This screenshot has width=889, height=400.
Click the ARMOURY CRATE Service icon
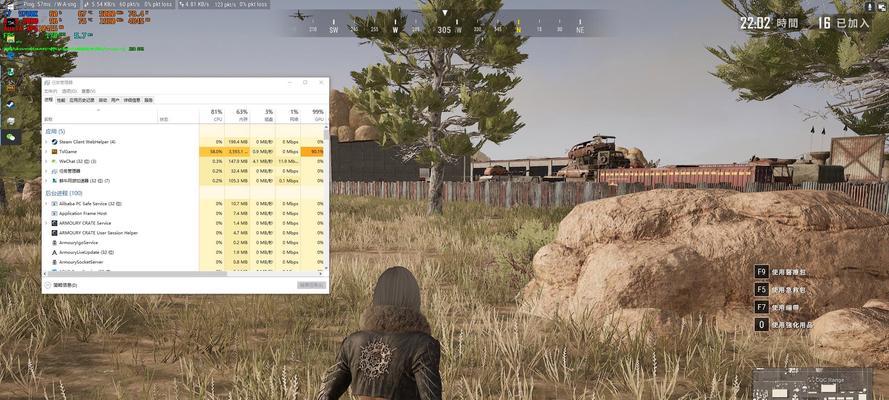click(54, 223)
